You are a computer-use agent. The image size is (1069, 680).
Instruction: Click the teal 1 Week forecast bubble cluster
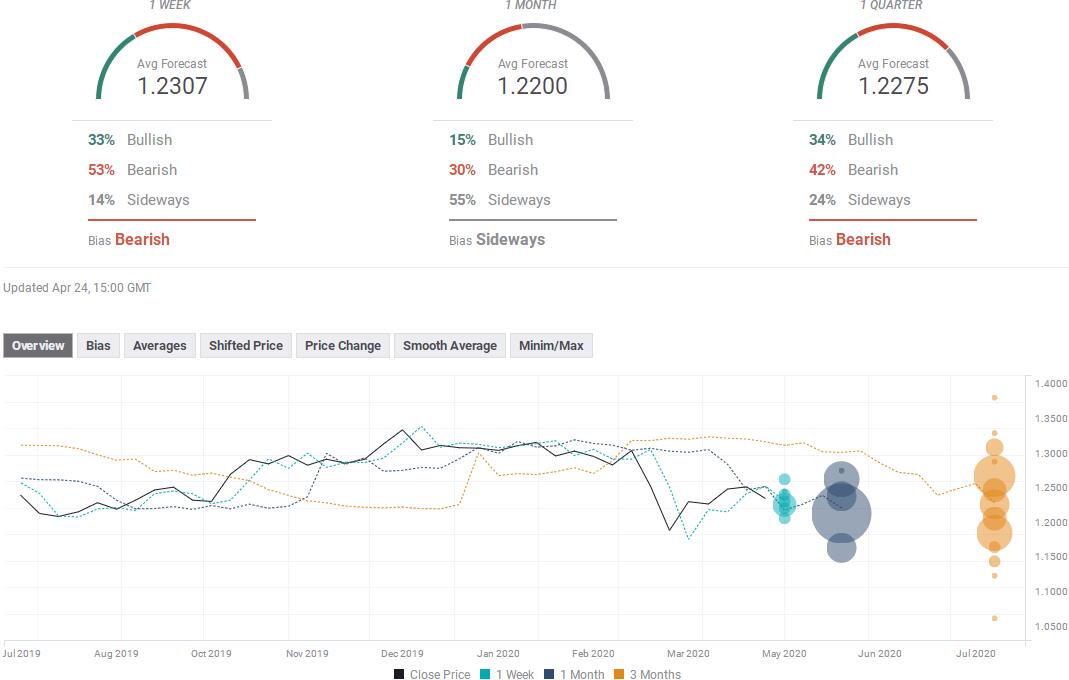[784, 503]
